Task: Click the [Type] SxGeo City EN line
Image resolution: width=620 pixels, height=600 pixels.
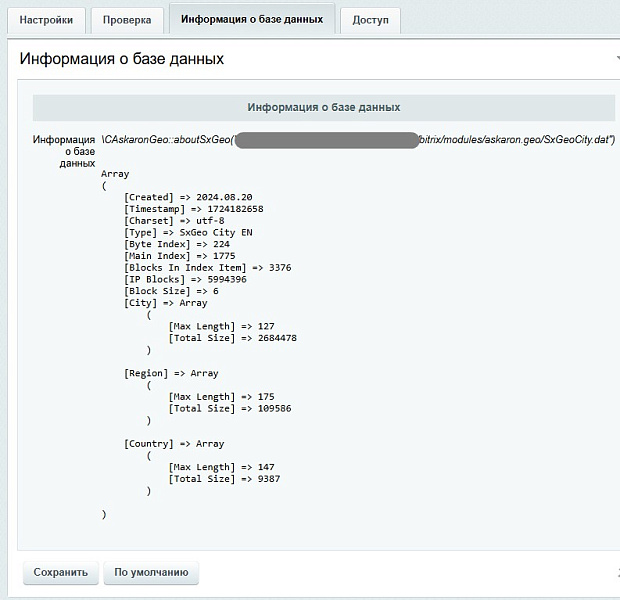Action: [x=190, y=232]
